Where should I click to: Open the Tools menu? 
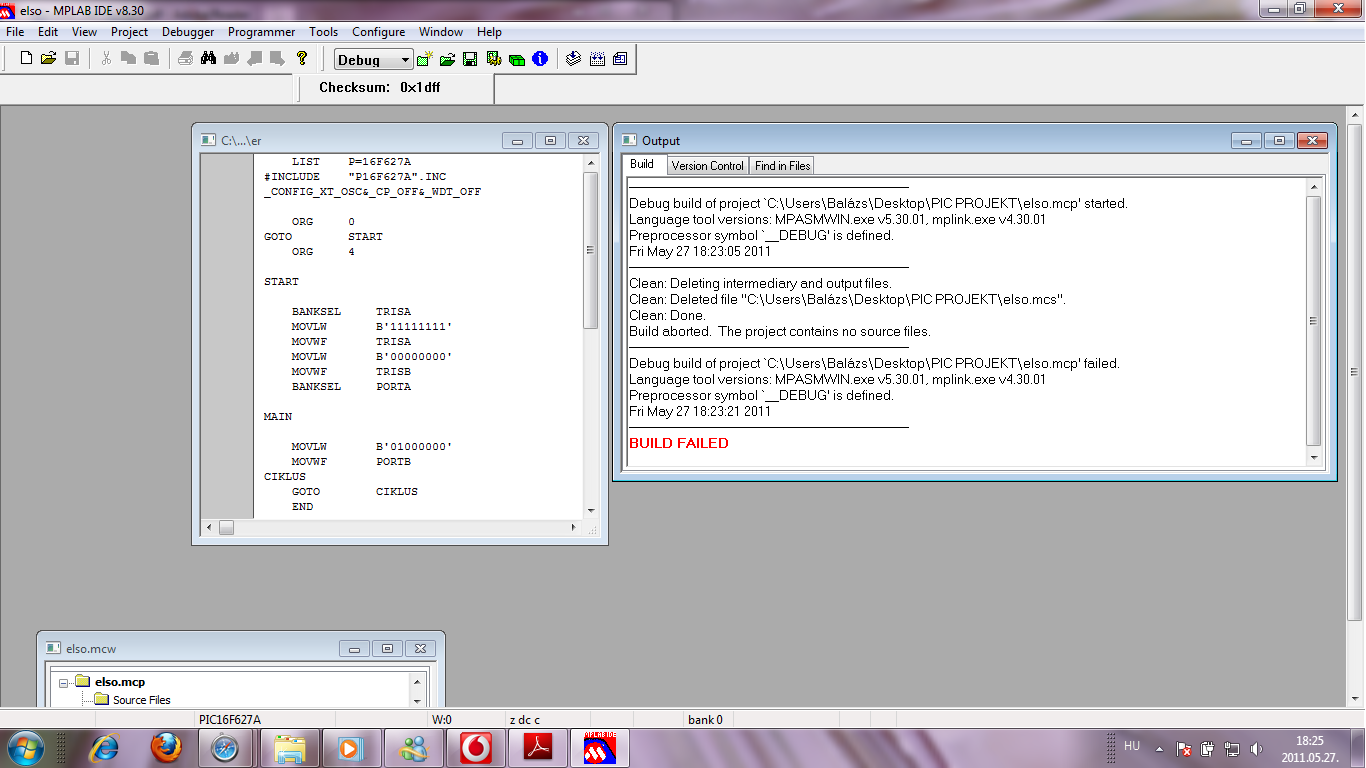click(x=324, y=32)
